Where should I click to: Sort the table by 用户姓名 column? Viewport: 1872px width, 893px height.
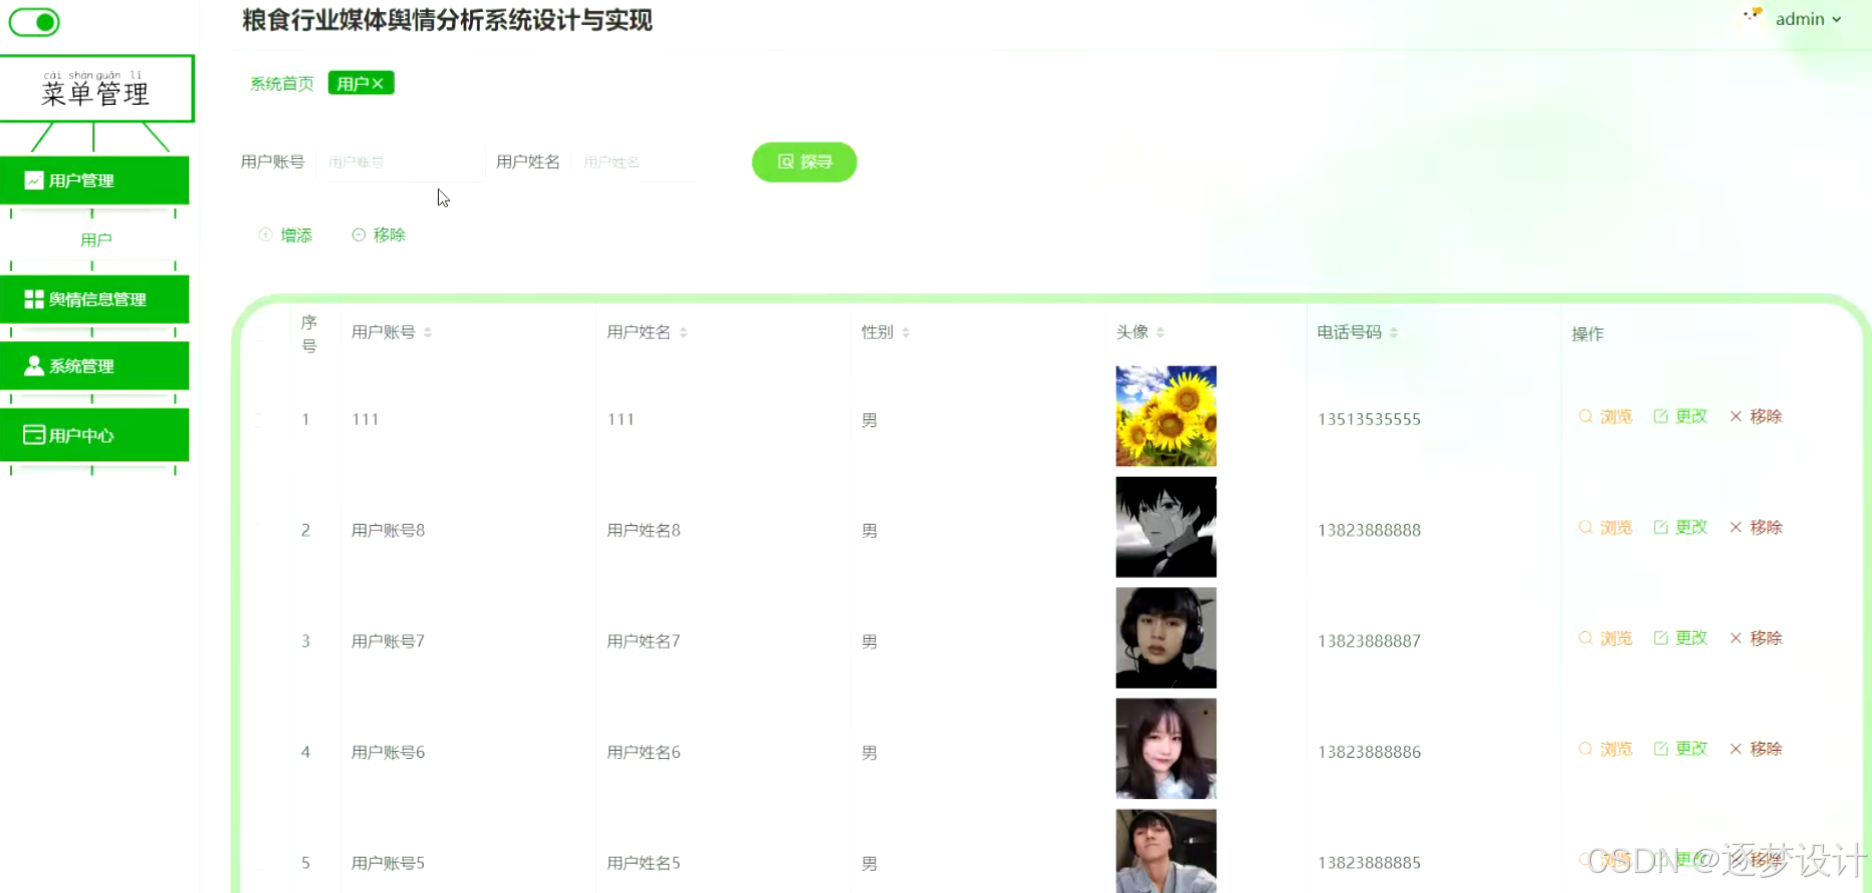[x=684, y=332]
